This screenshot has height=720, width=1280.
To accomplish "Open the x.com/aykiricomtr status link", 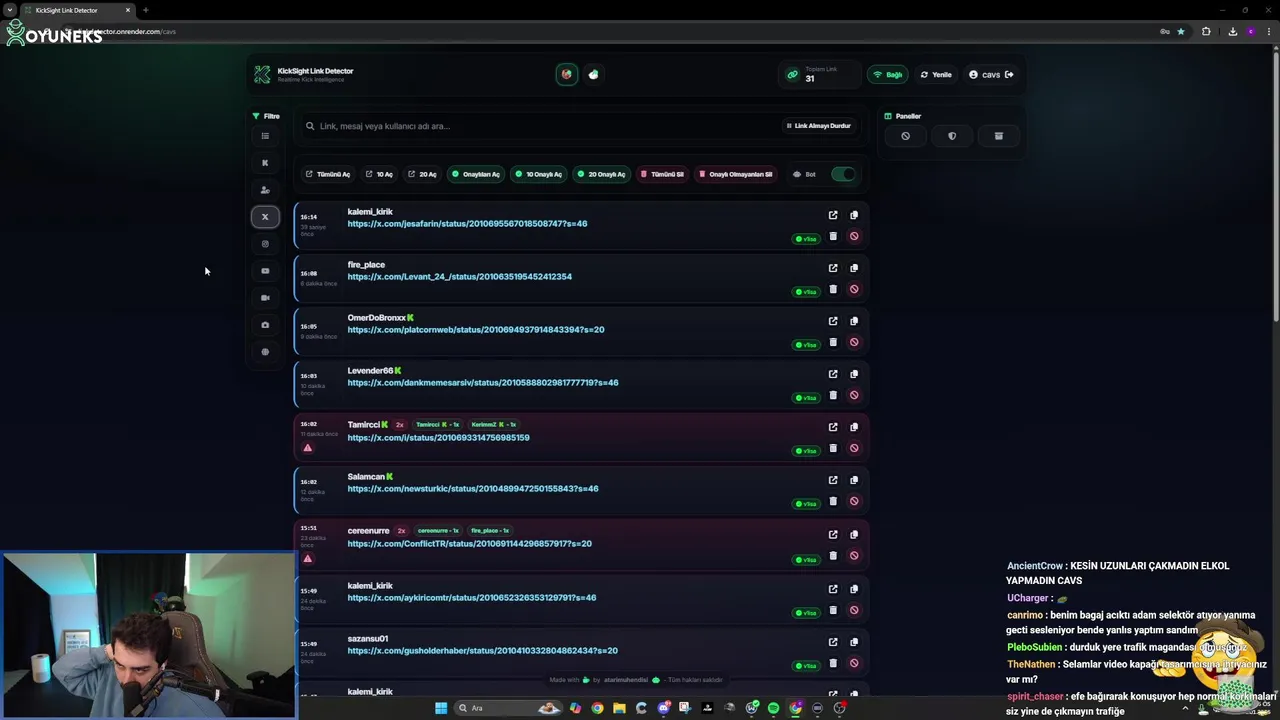I will (472, 598).
